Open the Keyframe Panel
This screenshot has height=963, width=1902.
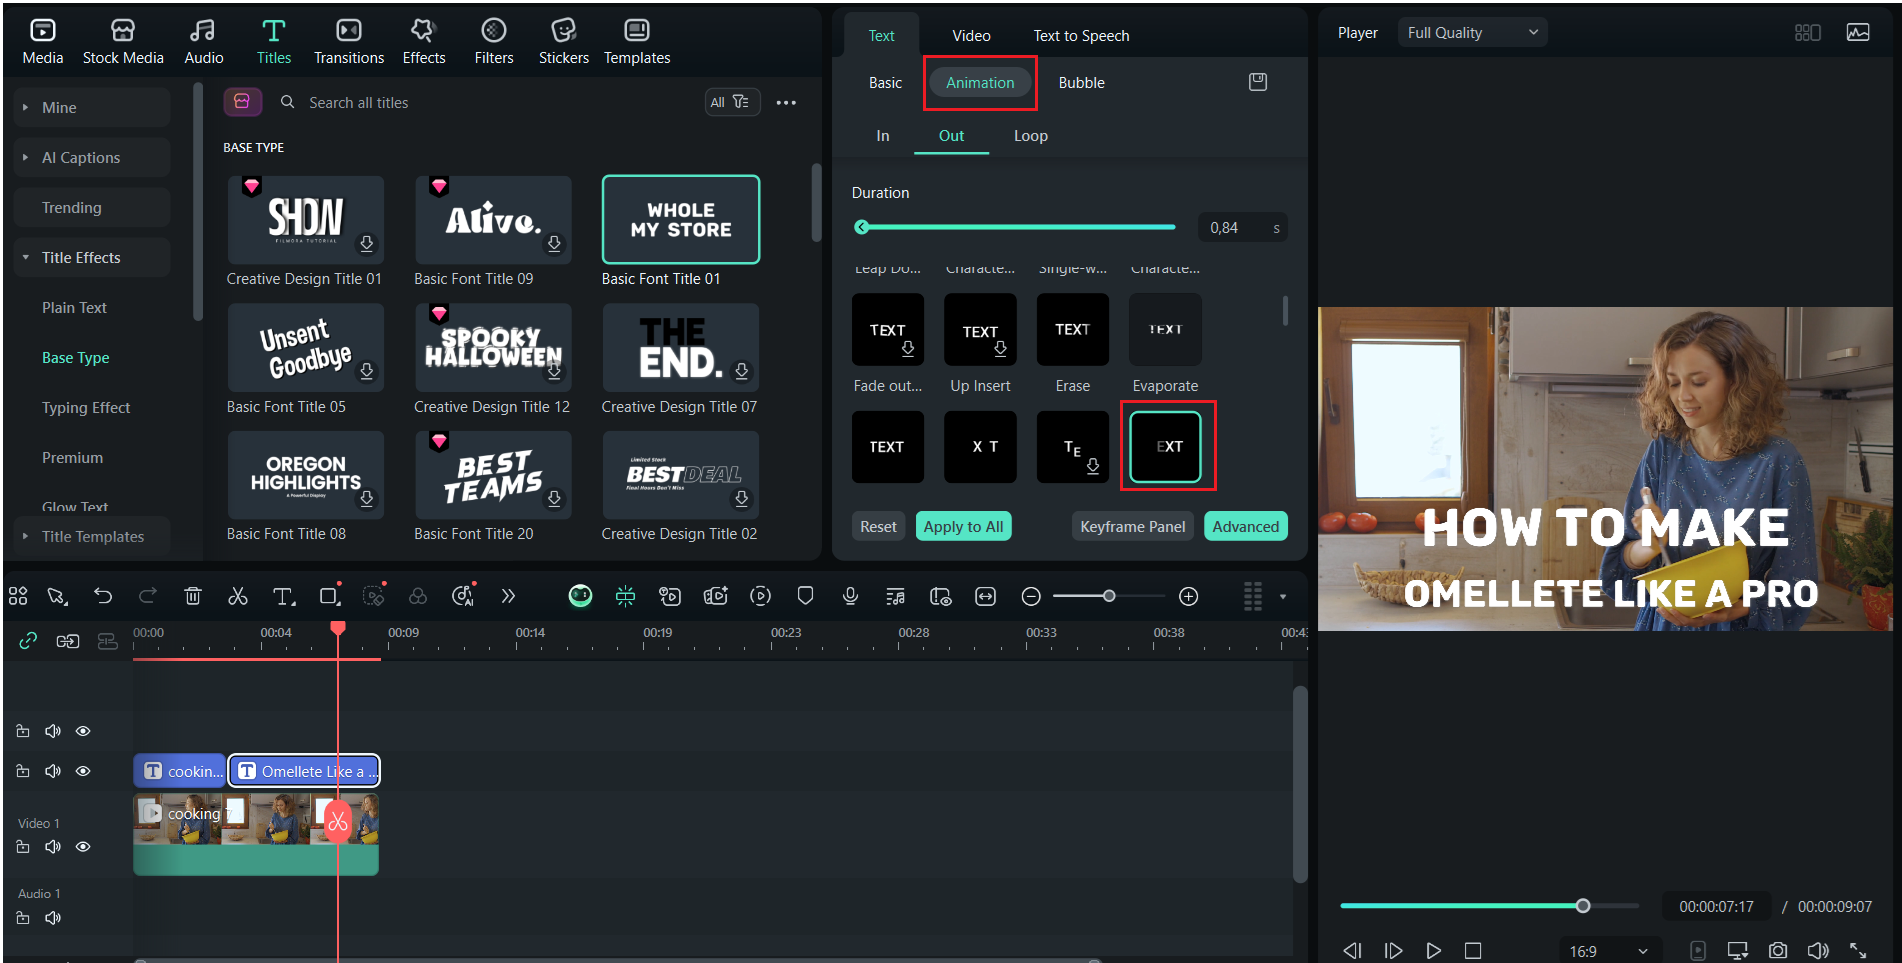coord(1132,525)
